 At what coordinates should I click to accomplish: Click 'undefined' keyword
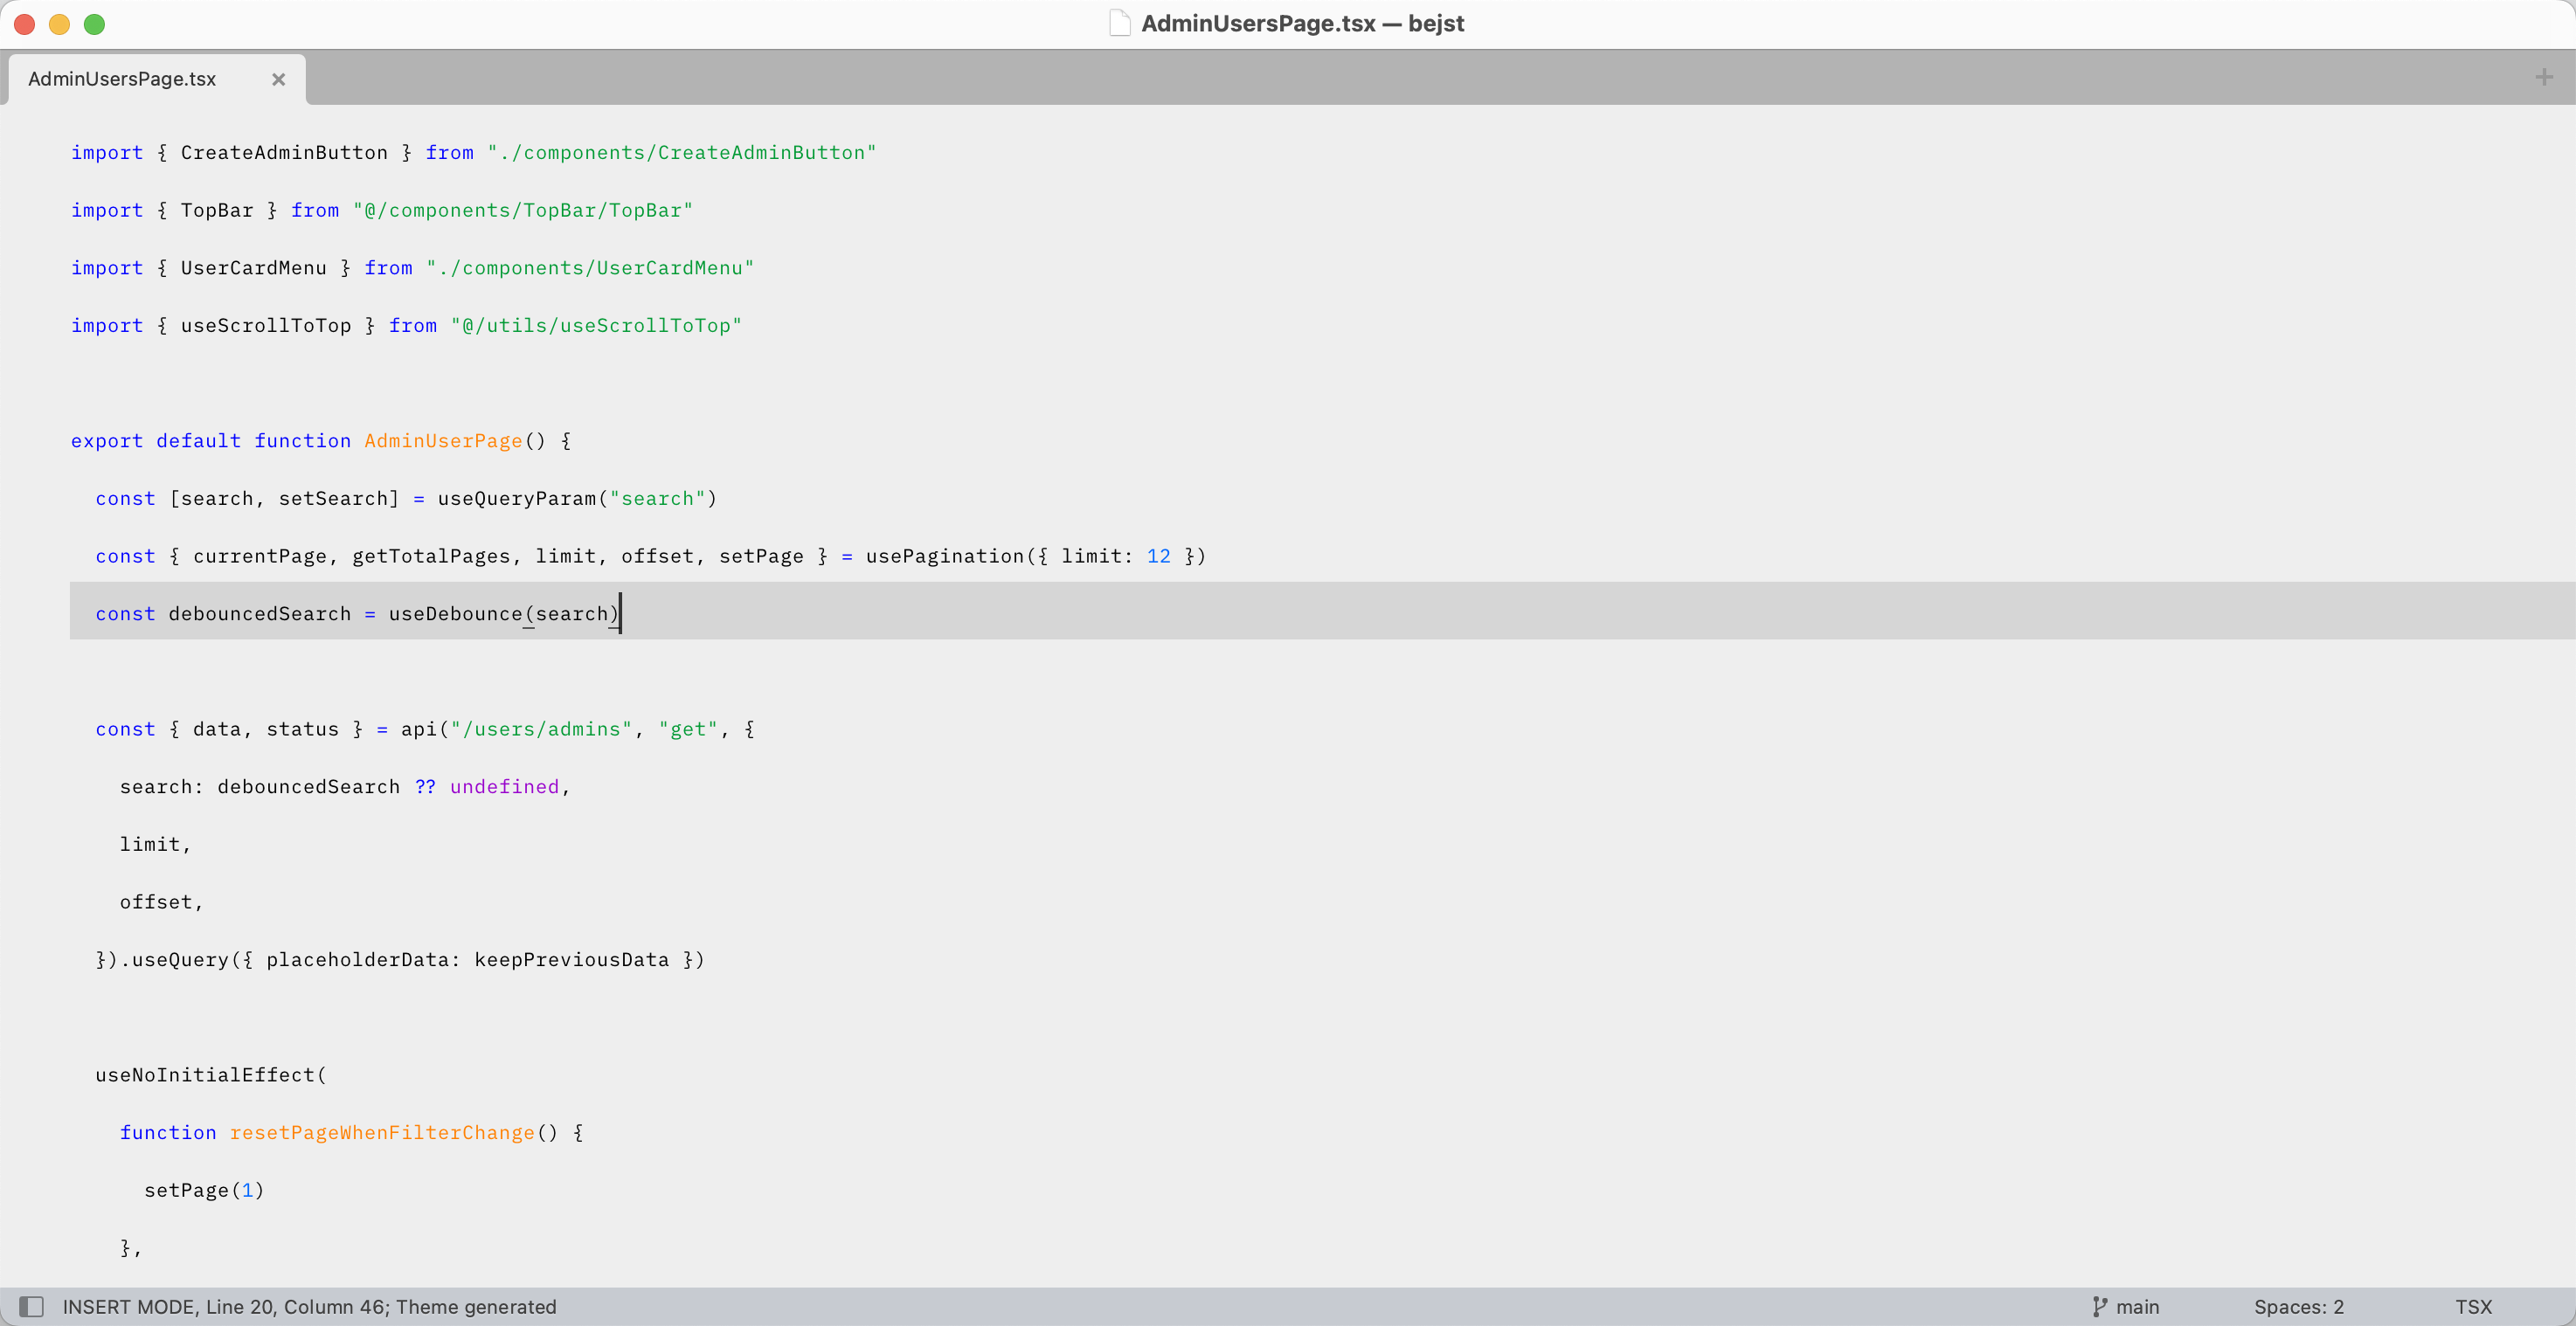504,786
